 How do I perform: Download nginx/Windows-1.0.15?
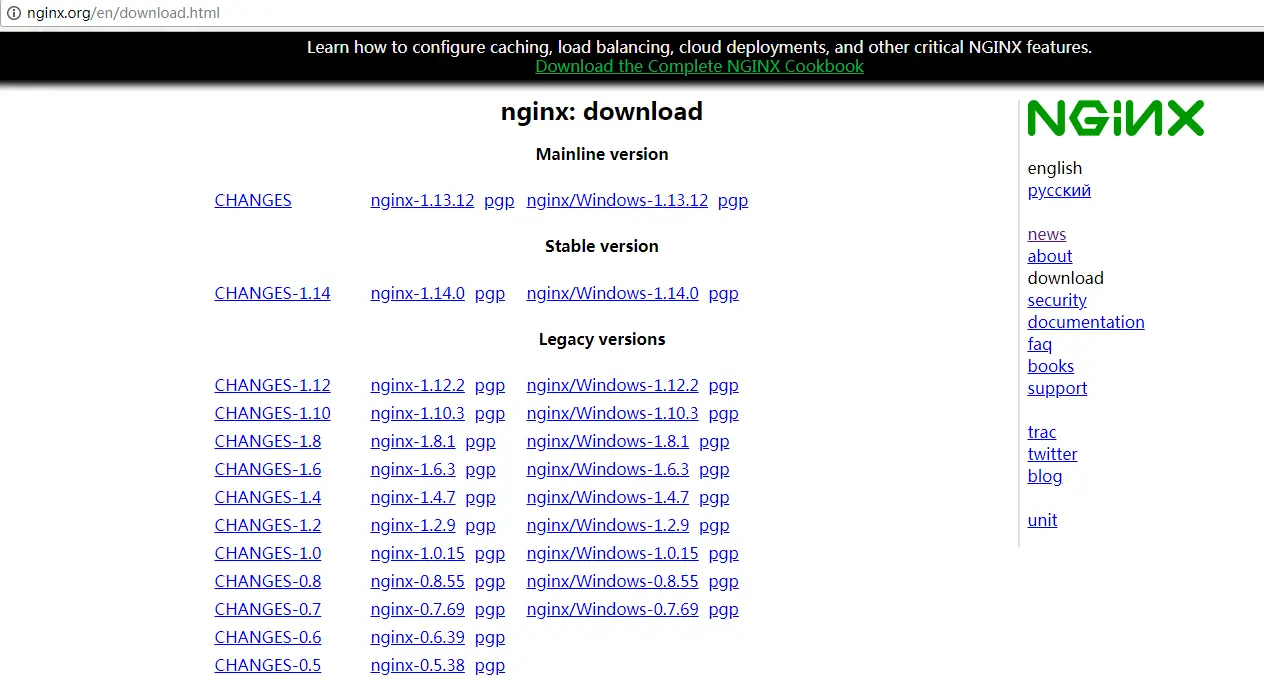[612, 553]
